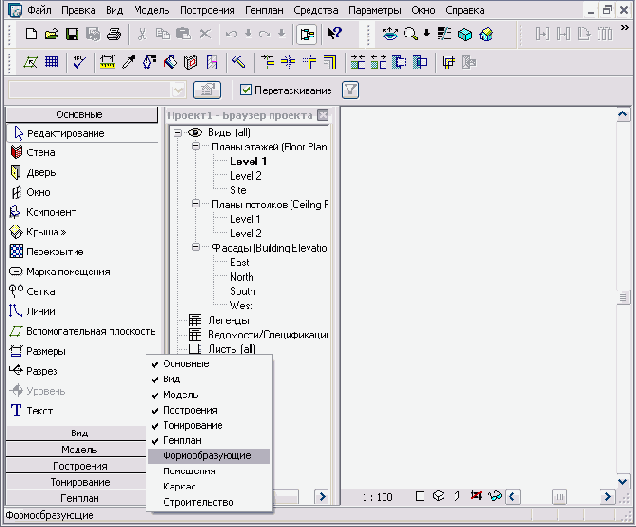This screenshot has width=636, height=527.
Task: Open the Справка menu
Action: pyautogui.click(x=465, y=10)
